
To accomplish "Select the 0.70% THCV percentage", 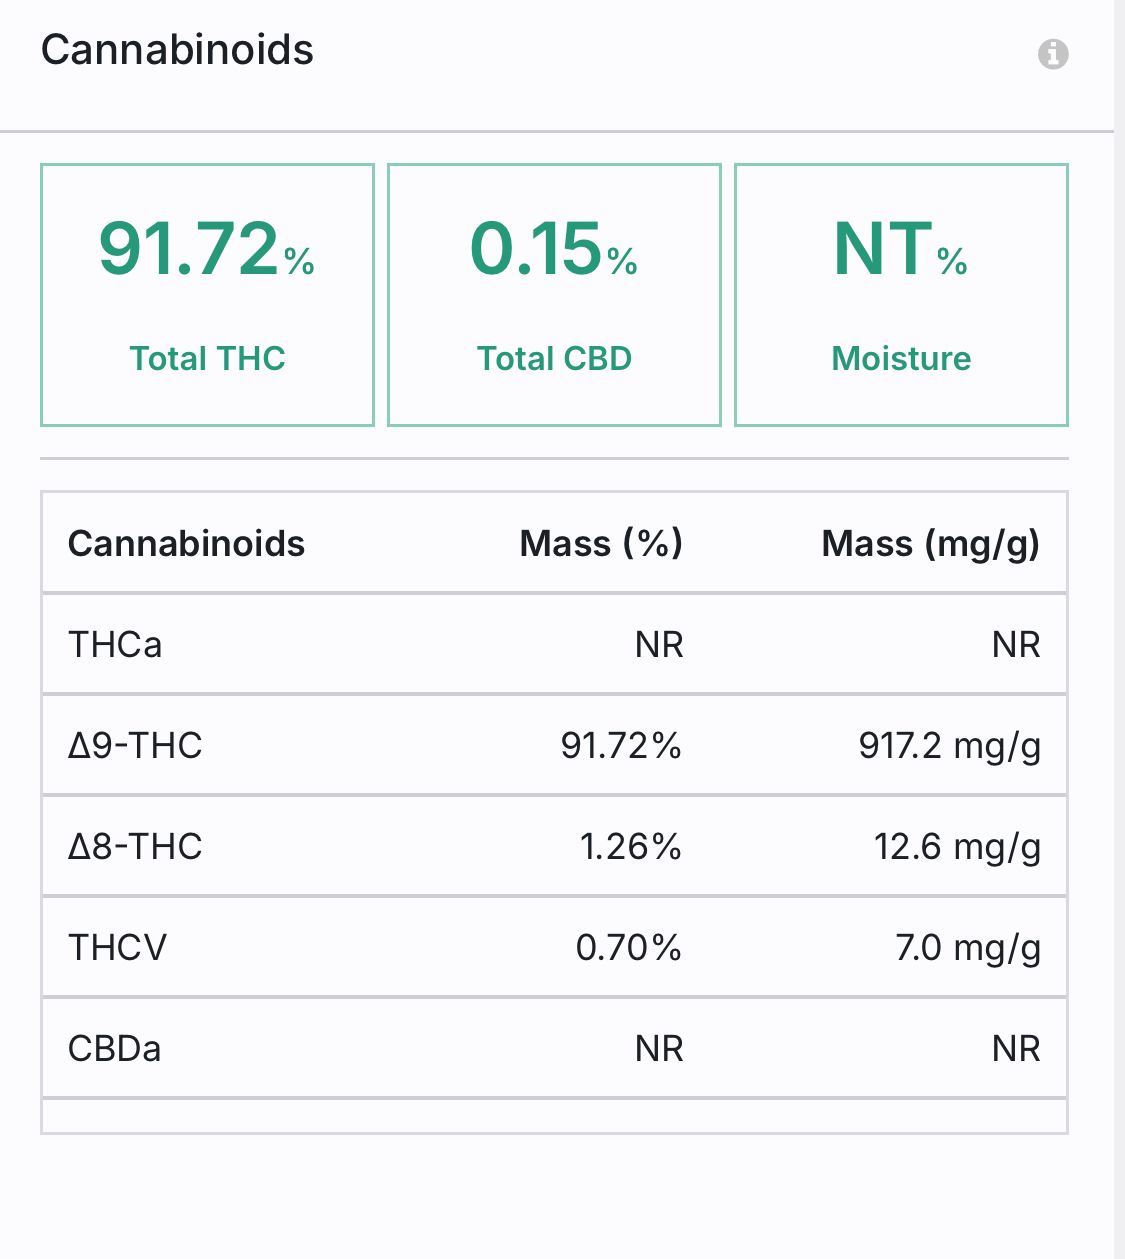I will 629,947.
